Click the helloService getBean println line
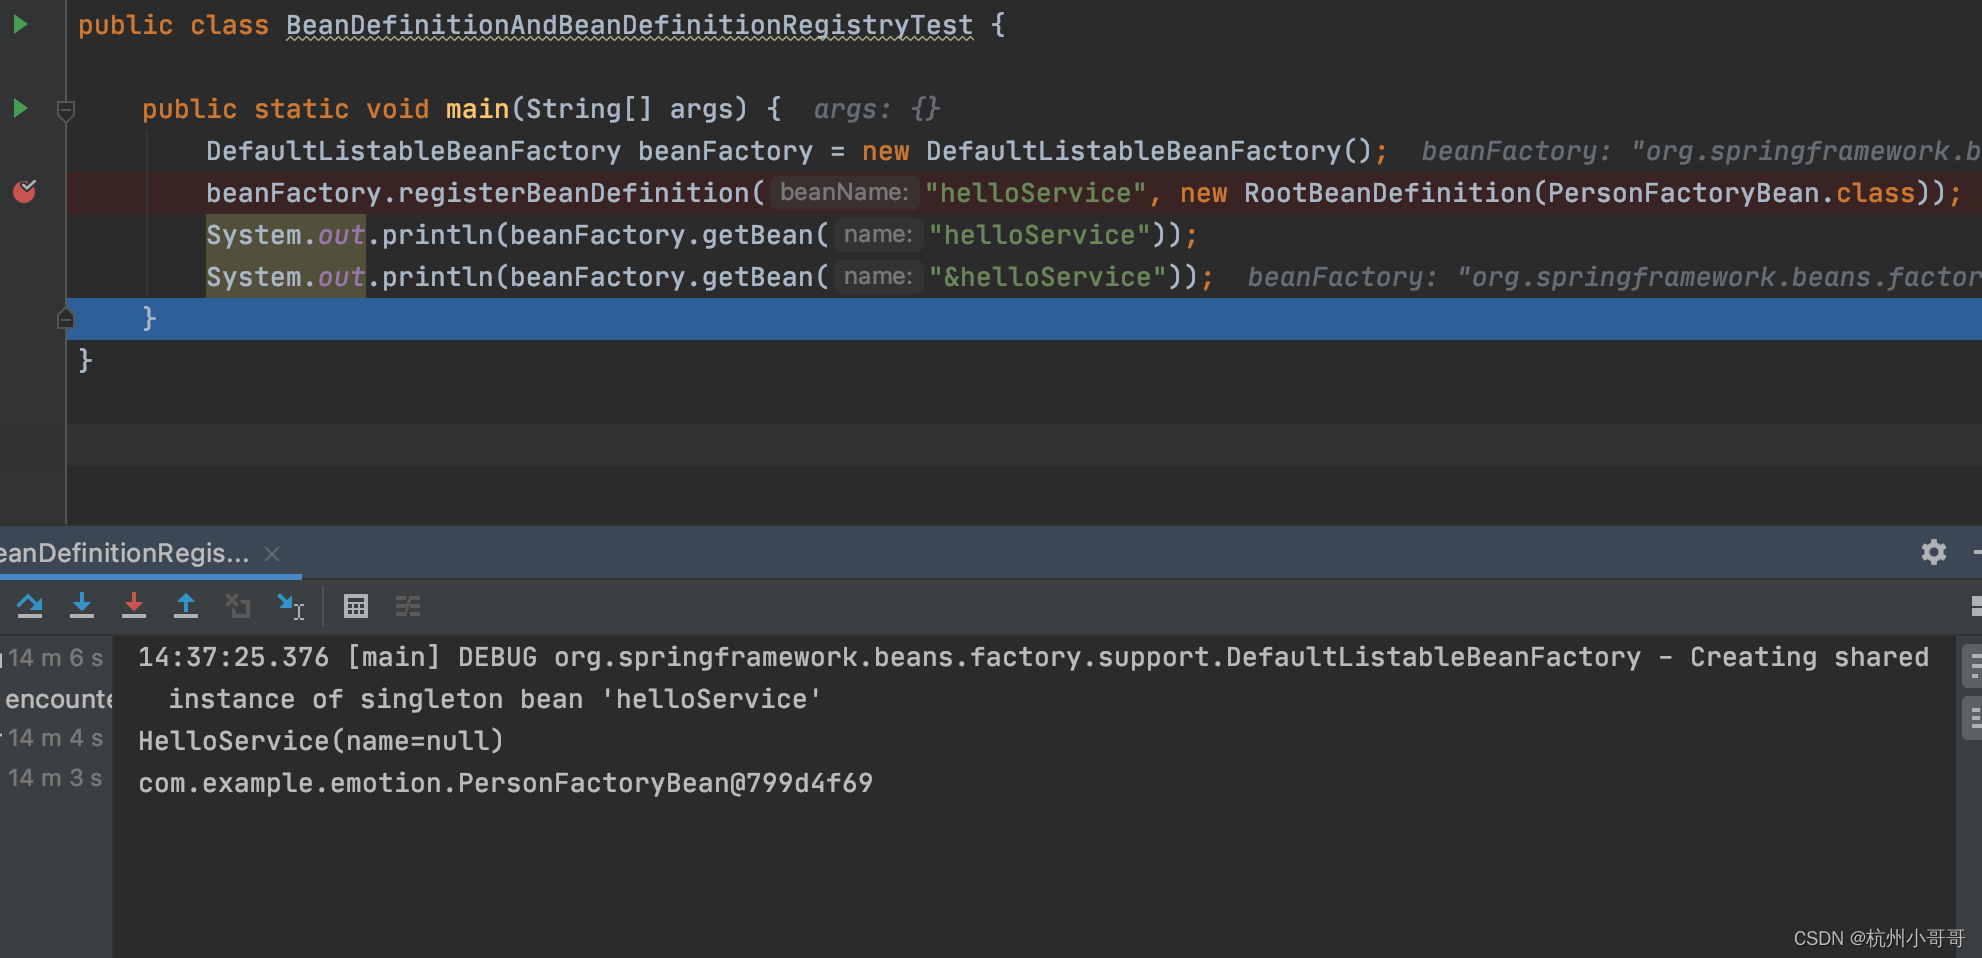Viewport: 1982px width, 958px height. coord(700,234)
